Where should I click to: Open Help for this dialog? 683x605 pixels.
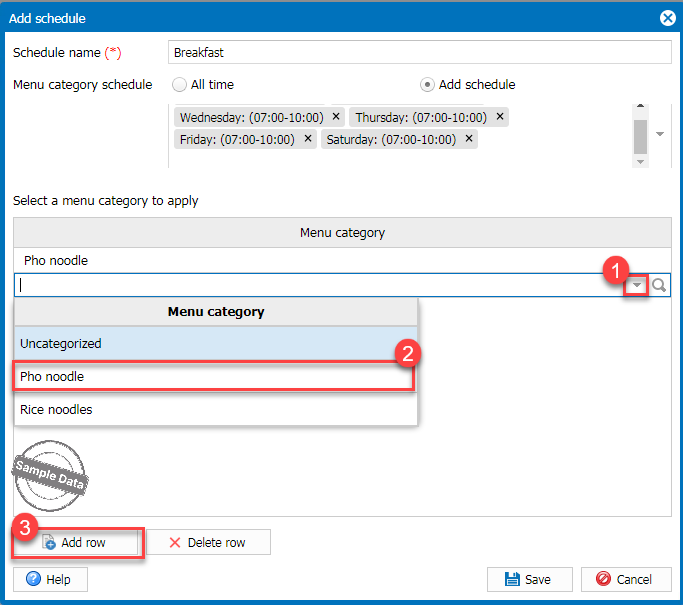tap(50, 579)
